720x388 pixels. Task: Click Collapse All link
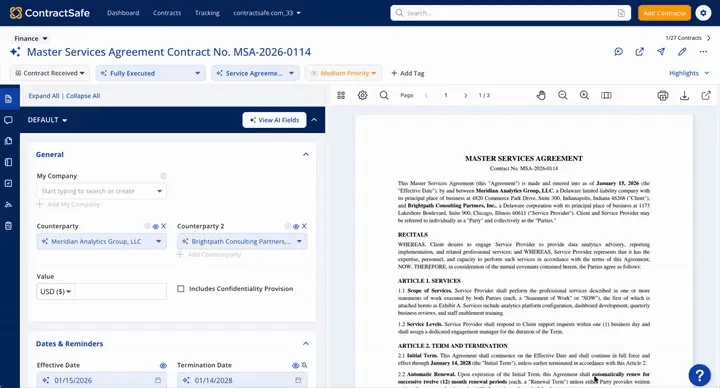83,96
